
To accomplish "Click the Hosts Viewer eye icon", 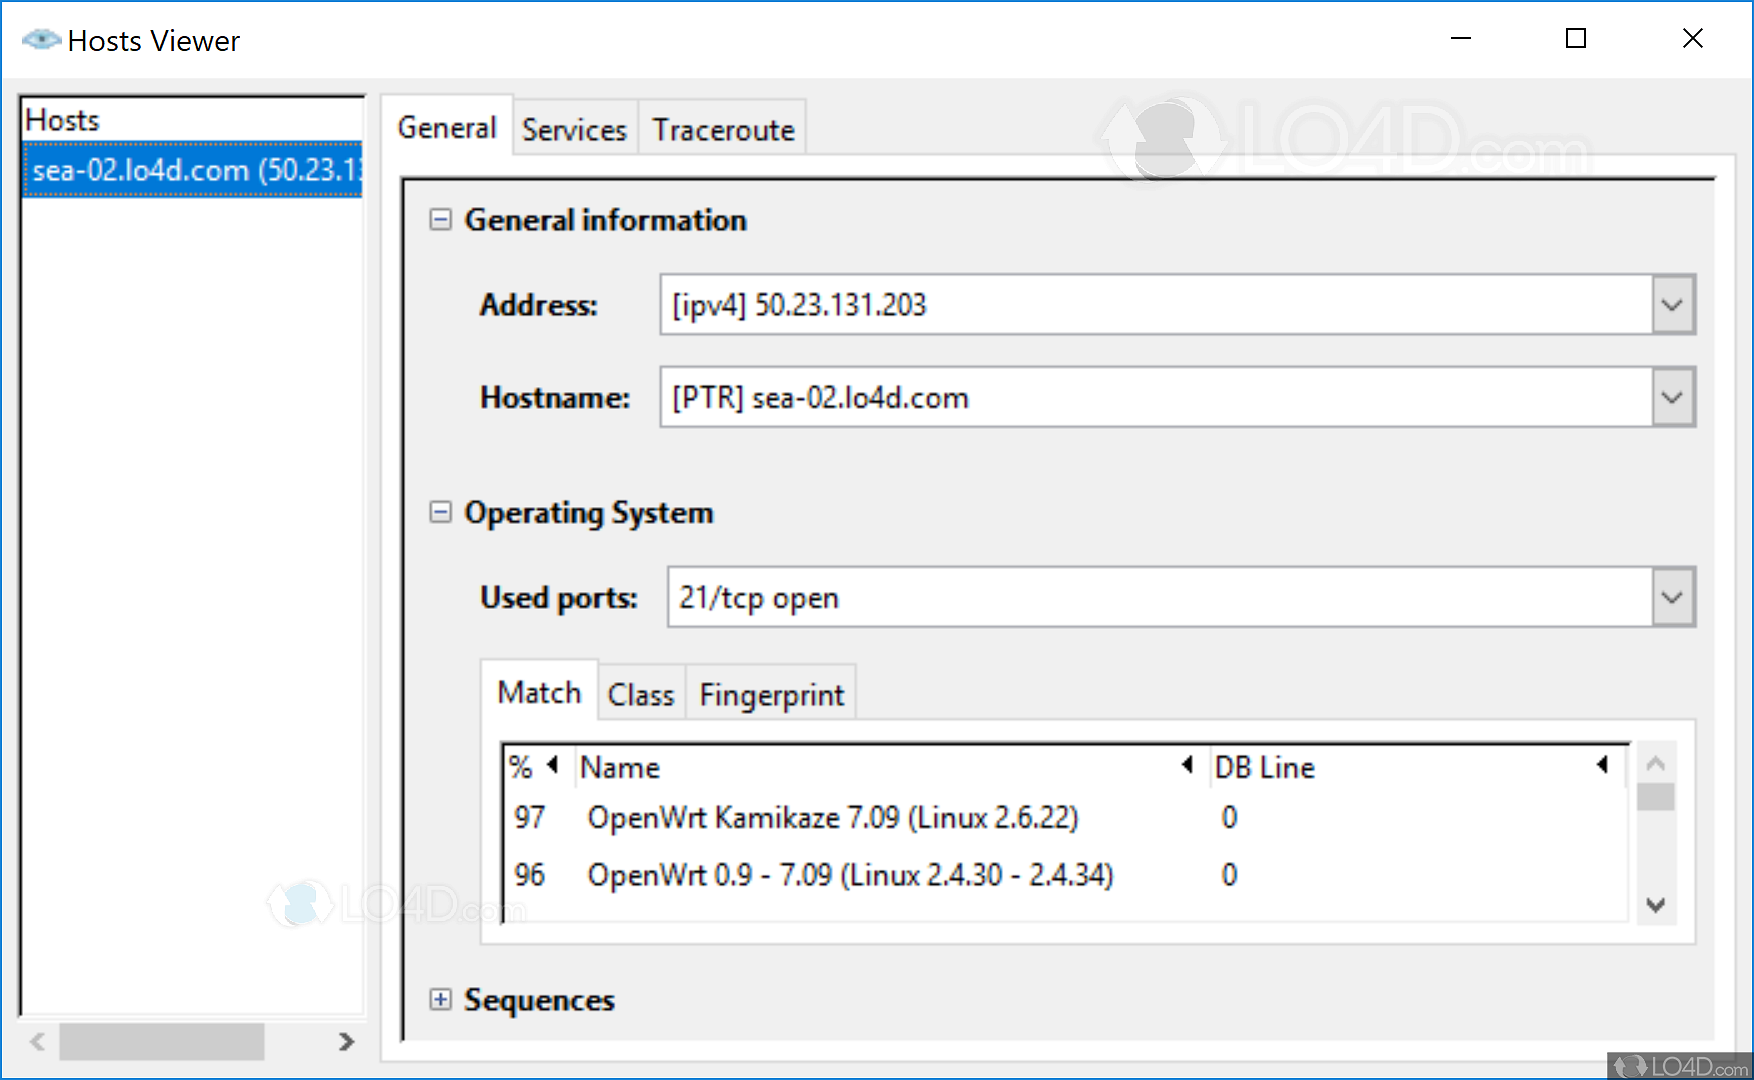I will (41, 40).
